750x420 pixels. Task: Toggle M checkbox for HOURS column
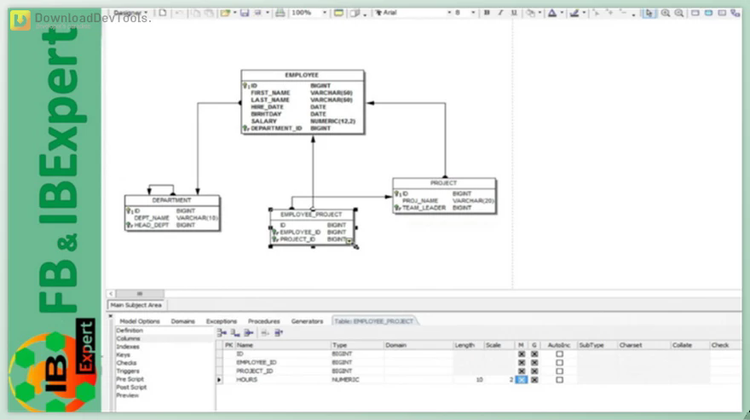521,380
